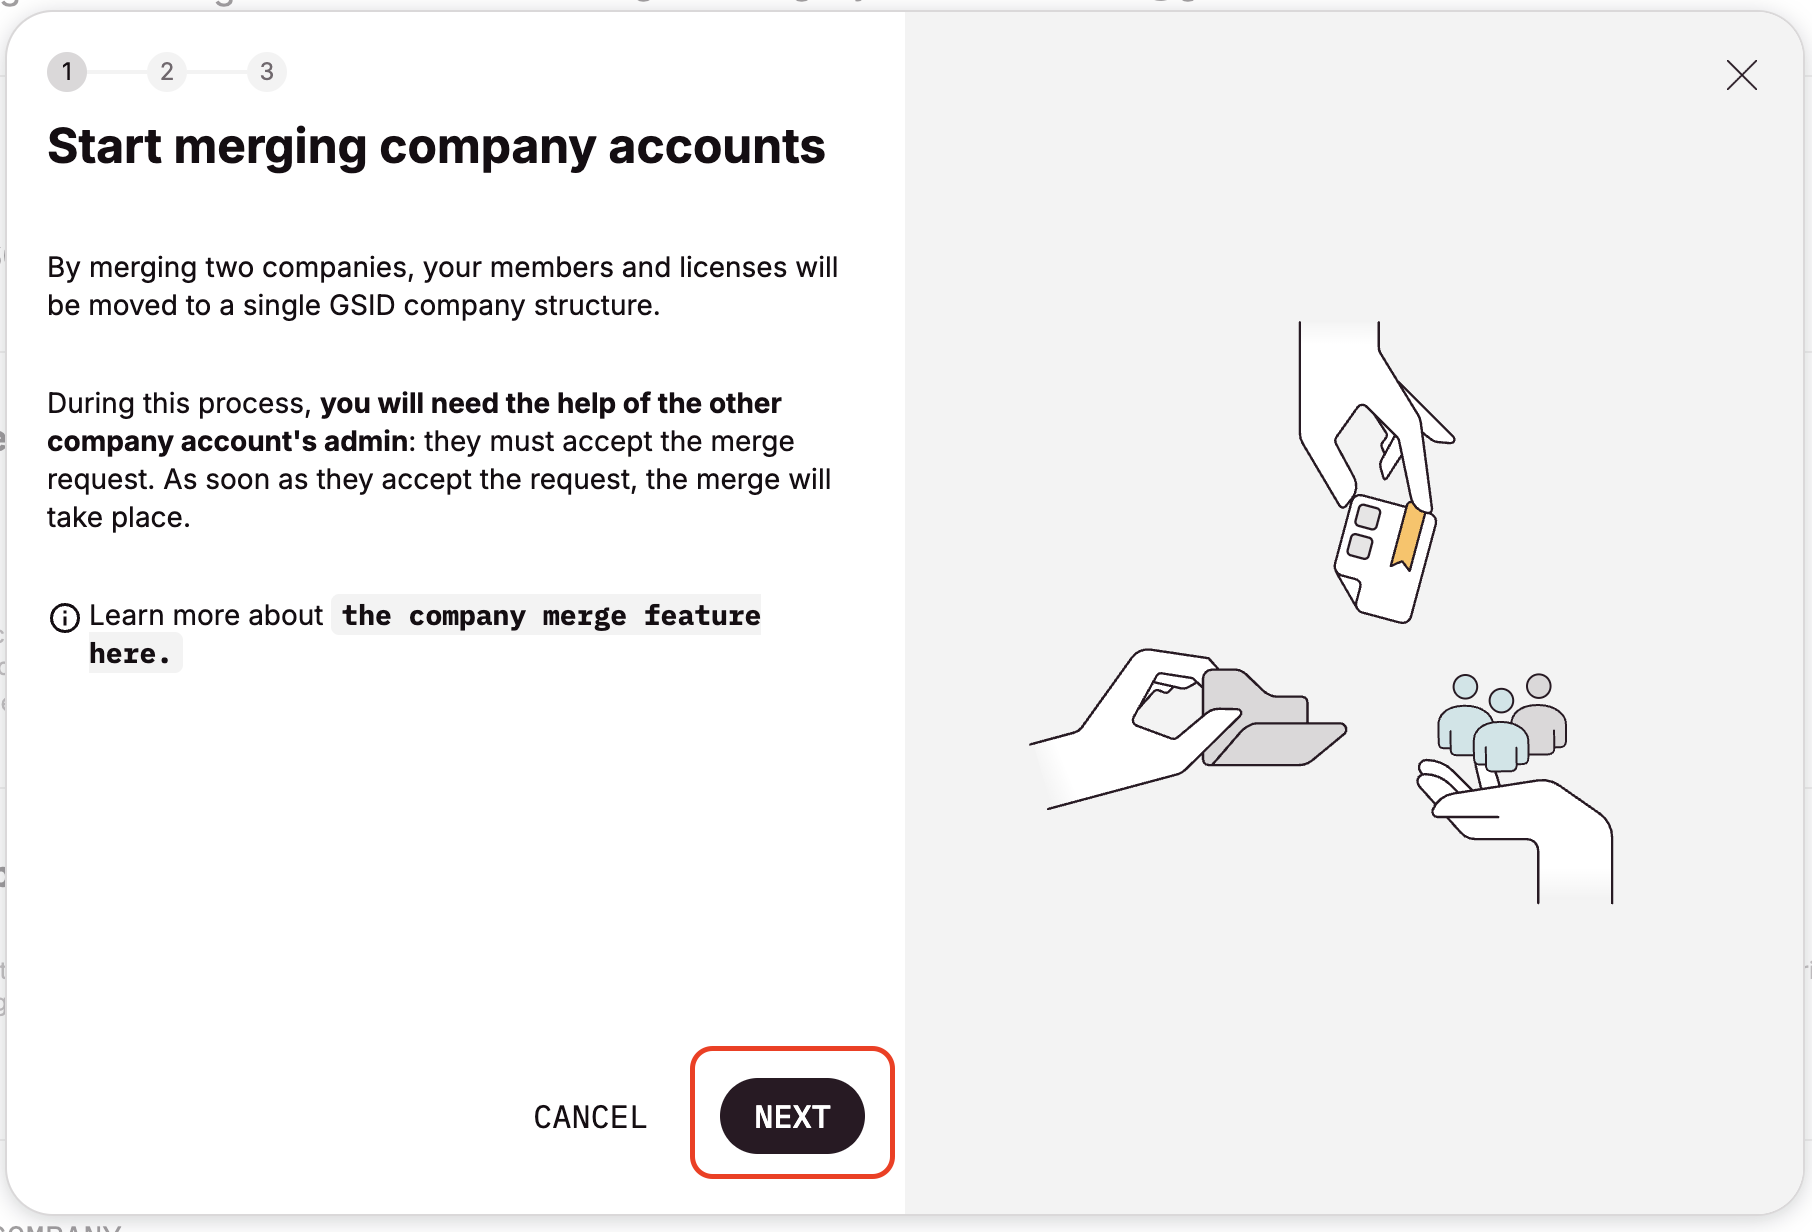
Task: Proceed with the NEXT button
Action: click(792, 1116)
